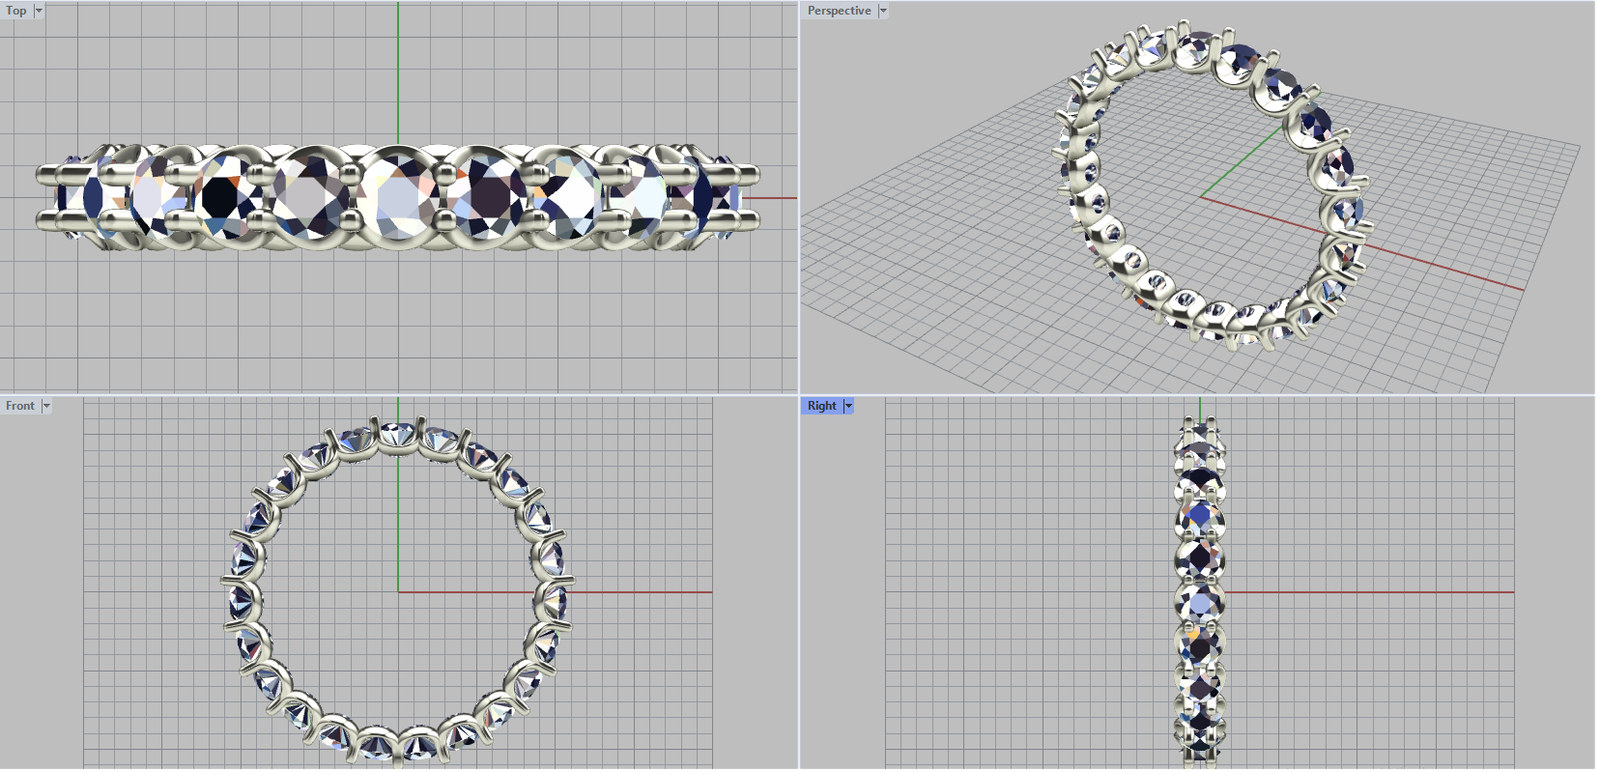Click the green Y-axis line in Top view

(x=398, y=70)
